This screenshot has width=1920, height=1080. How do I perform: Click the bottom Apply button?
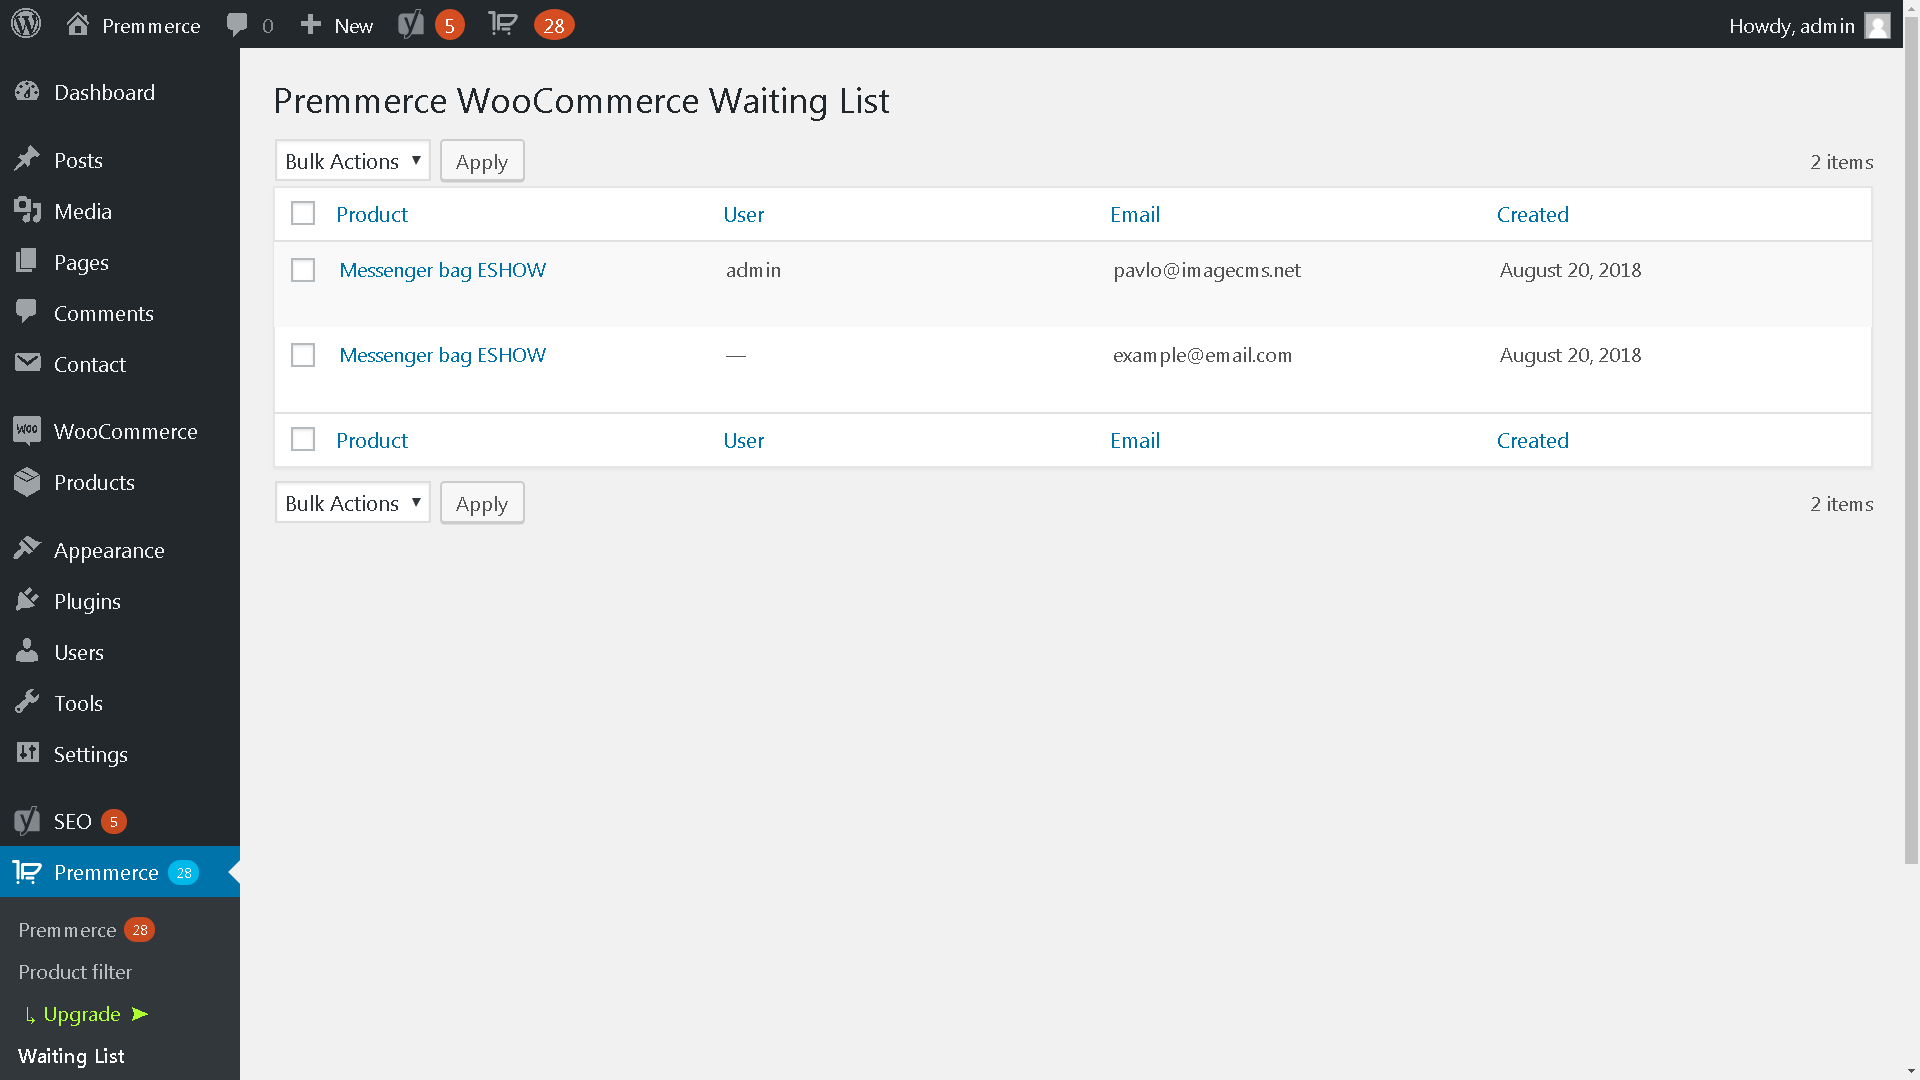(482, 503)
